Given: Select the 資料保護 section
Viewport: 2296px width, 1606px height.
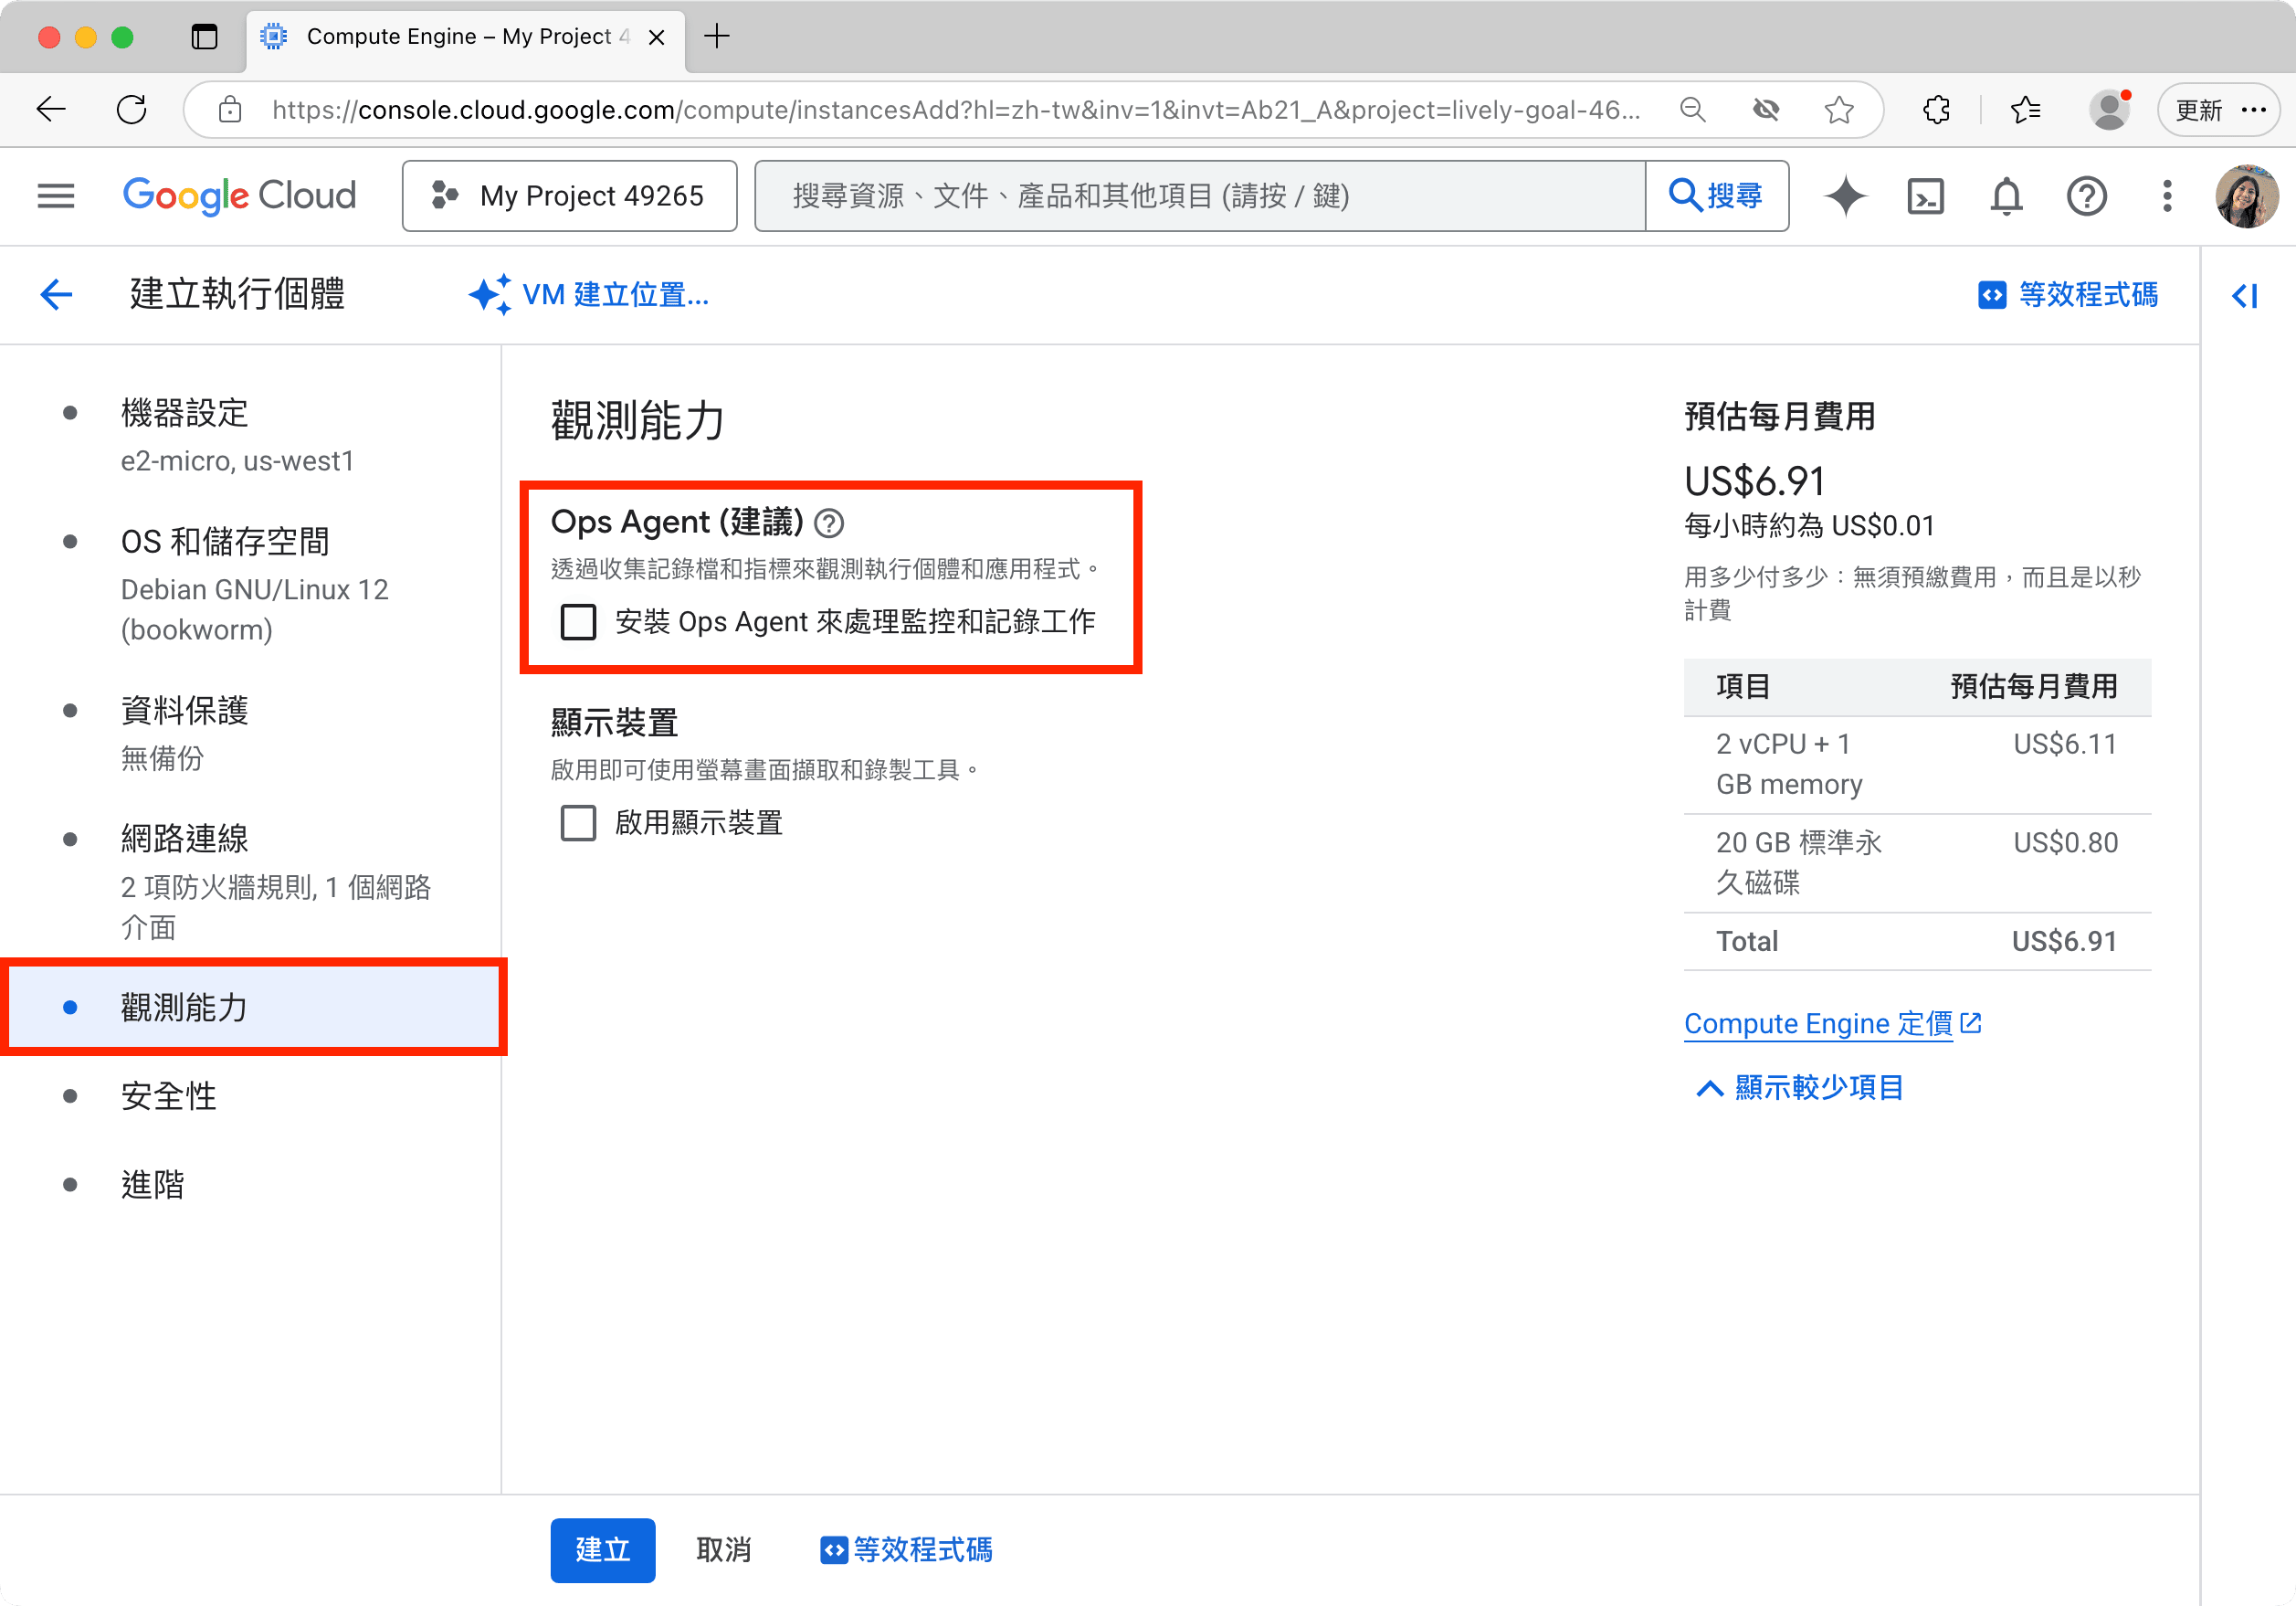Looking at the screenshot, I should 250,733.
